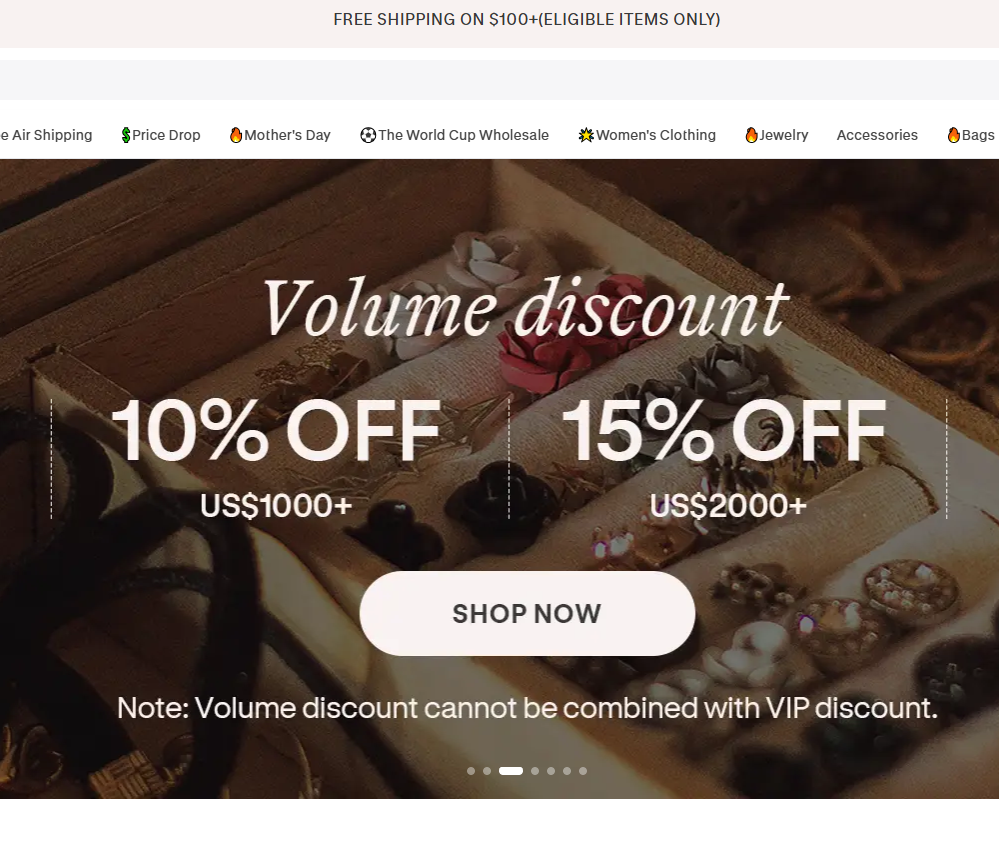
Task: Click the active third carousel indicator
Action: pyautogui.click(x=511, y=771)
